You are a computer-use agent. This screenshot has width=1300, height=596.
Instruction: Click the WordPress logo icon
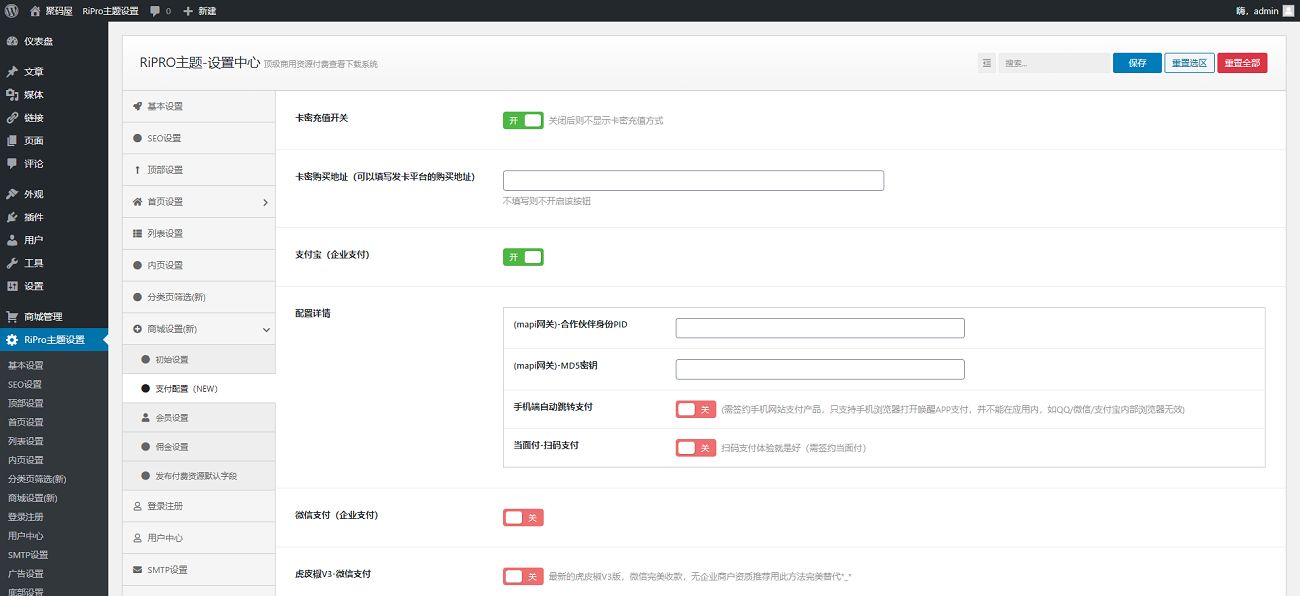pyautogui.click(x=12, y=11)
